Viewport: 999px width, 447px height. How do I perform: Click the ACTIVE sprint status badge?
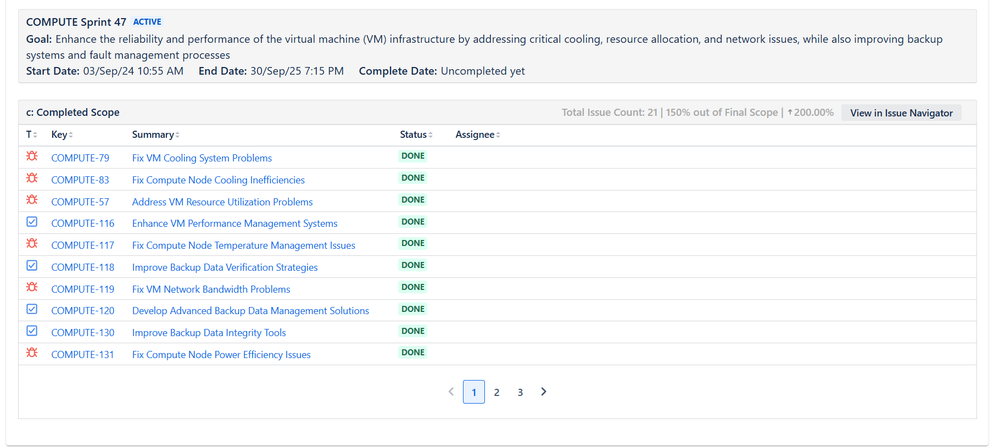[147, 22]
